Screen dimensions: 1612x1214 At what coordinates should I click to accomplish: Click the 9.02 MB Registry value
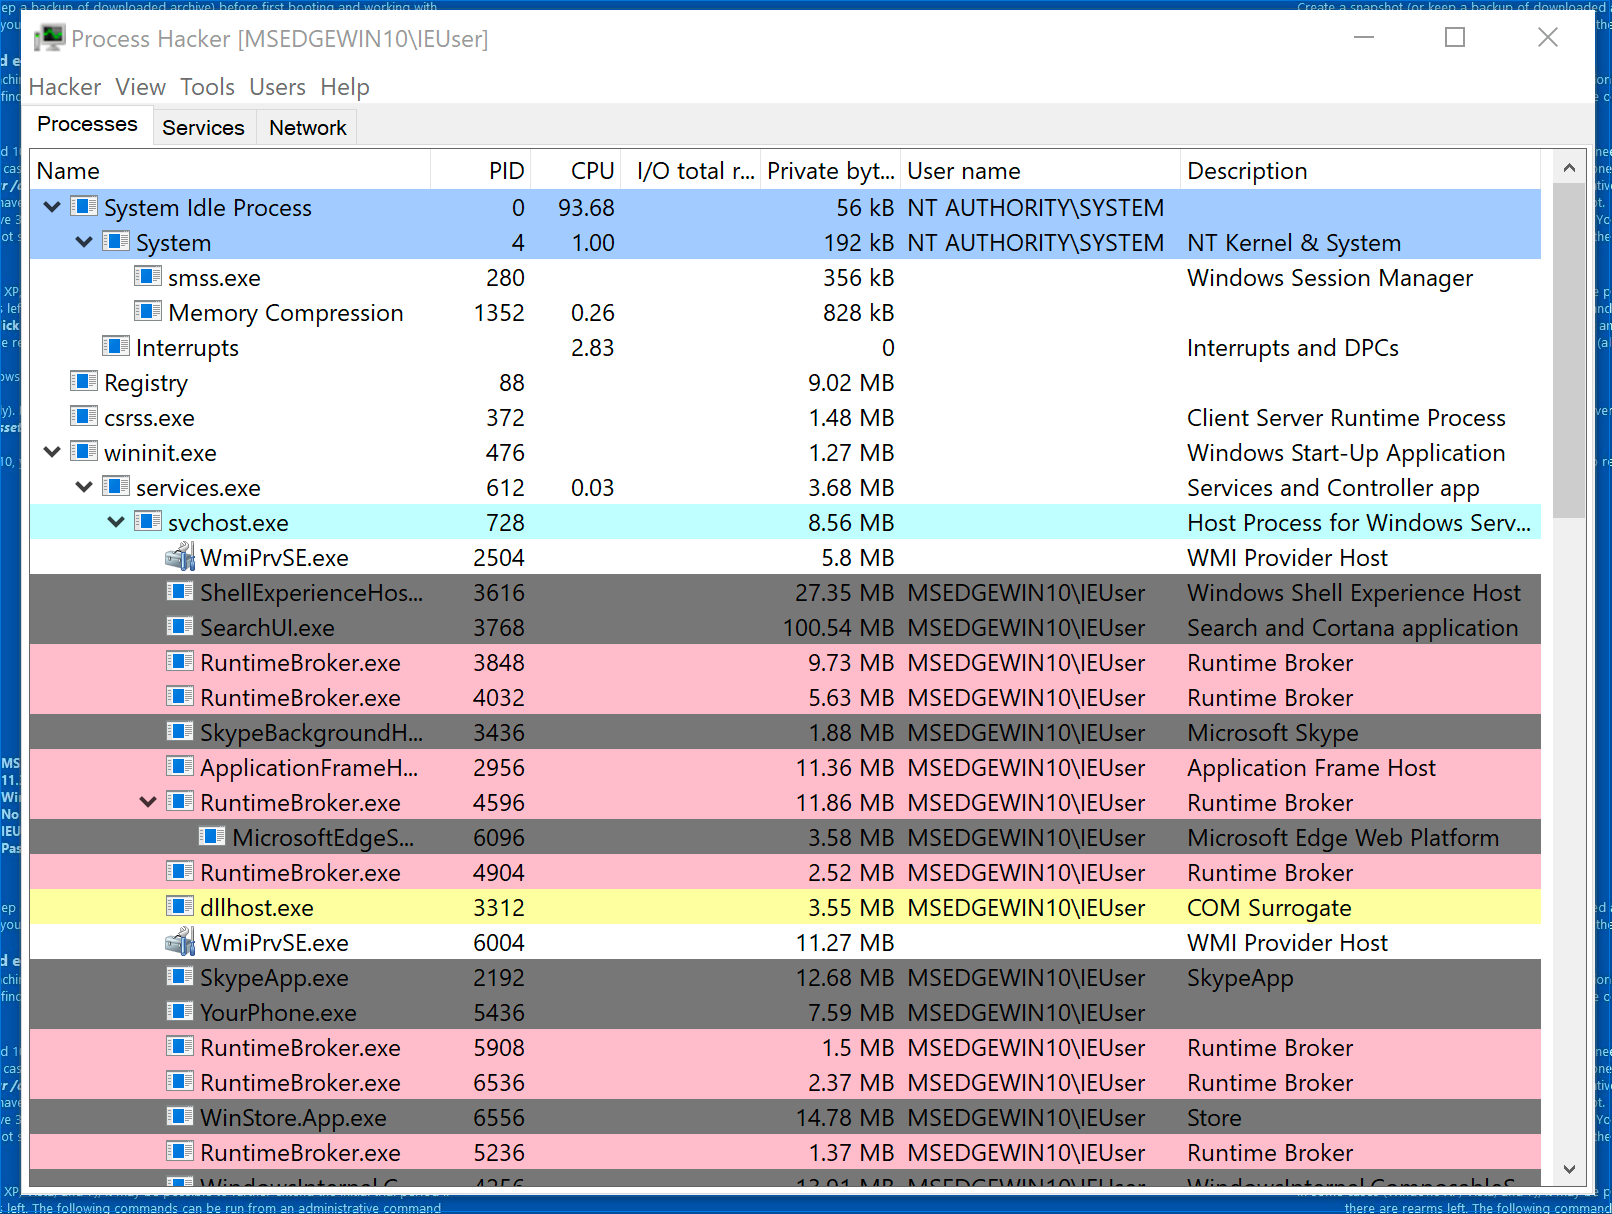(851, 383)
